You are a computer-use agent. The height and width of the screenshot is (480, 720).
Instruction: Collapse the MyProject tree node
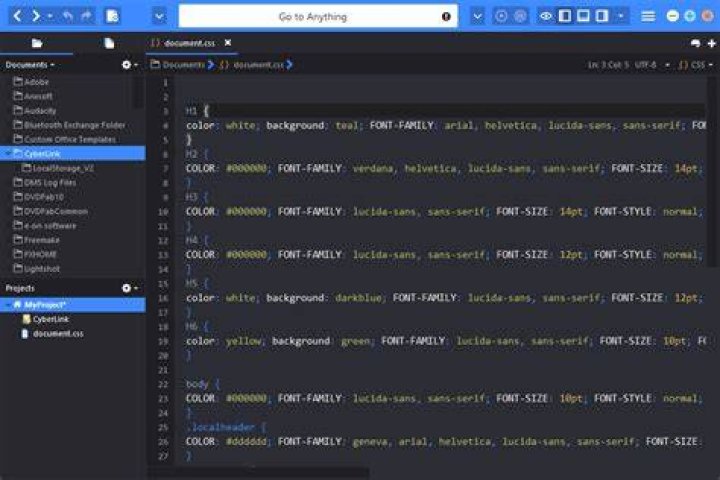7,305
